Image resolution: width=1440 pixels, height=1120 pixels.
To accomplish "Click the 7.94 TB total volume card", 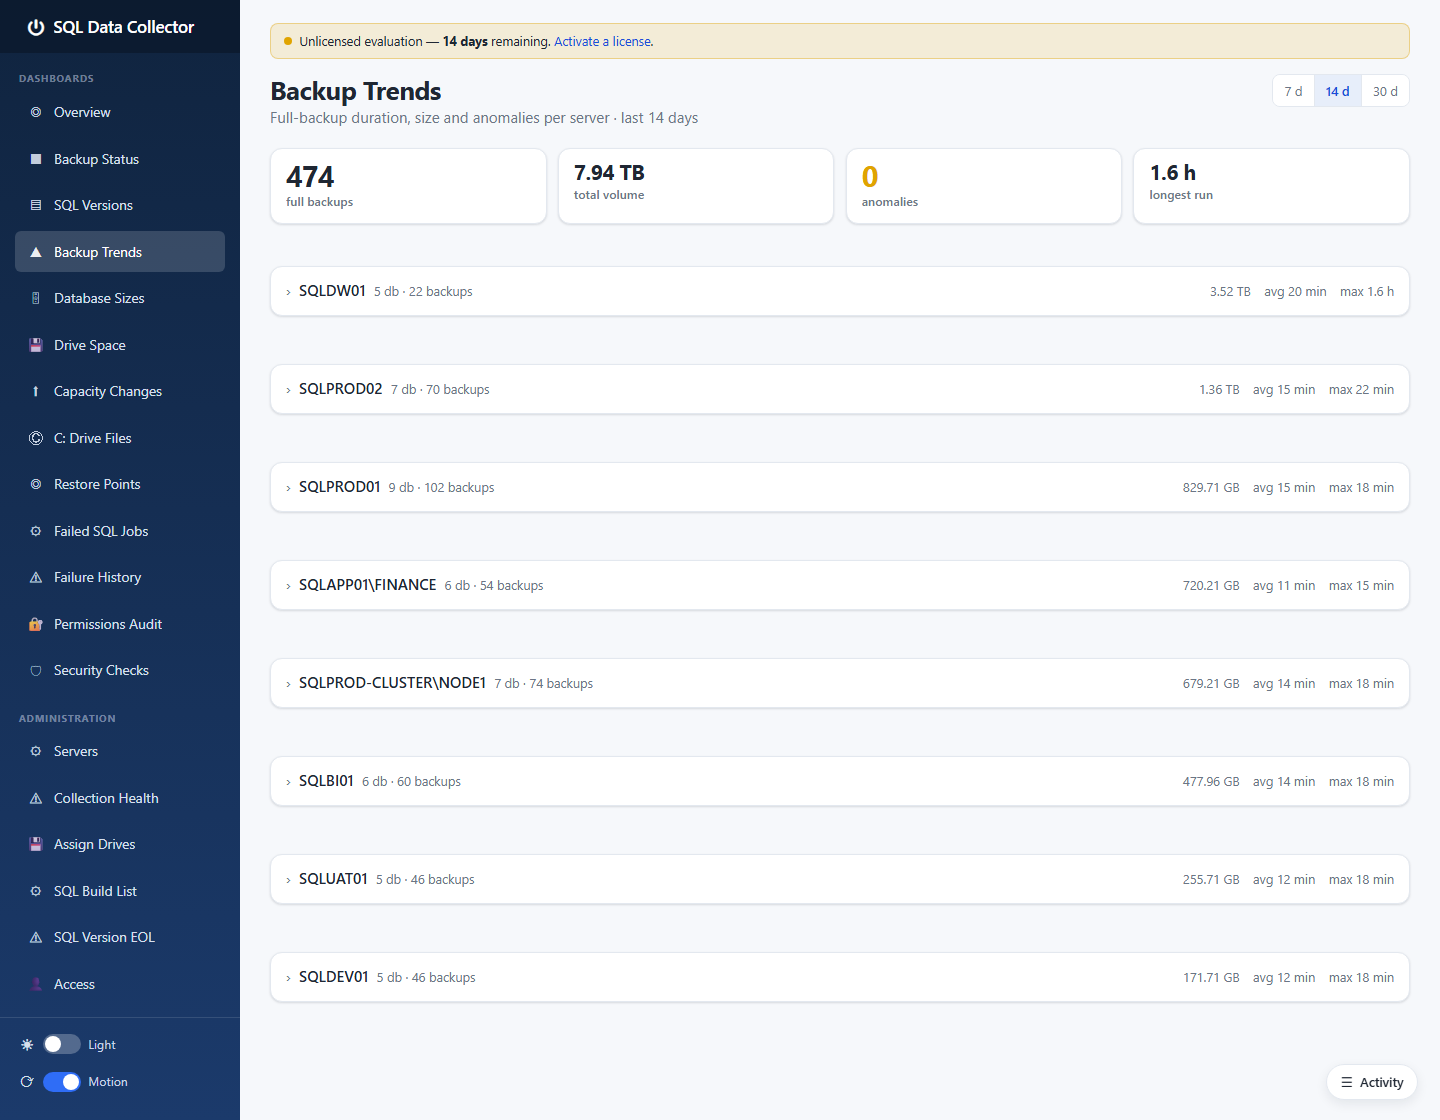I will point(696,186).
